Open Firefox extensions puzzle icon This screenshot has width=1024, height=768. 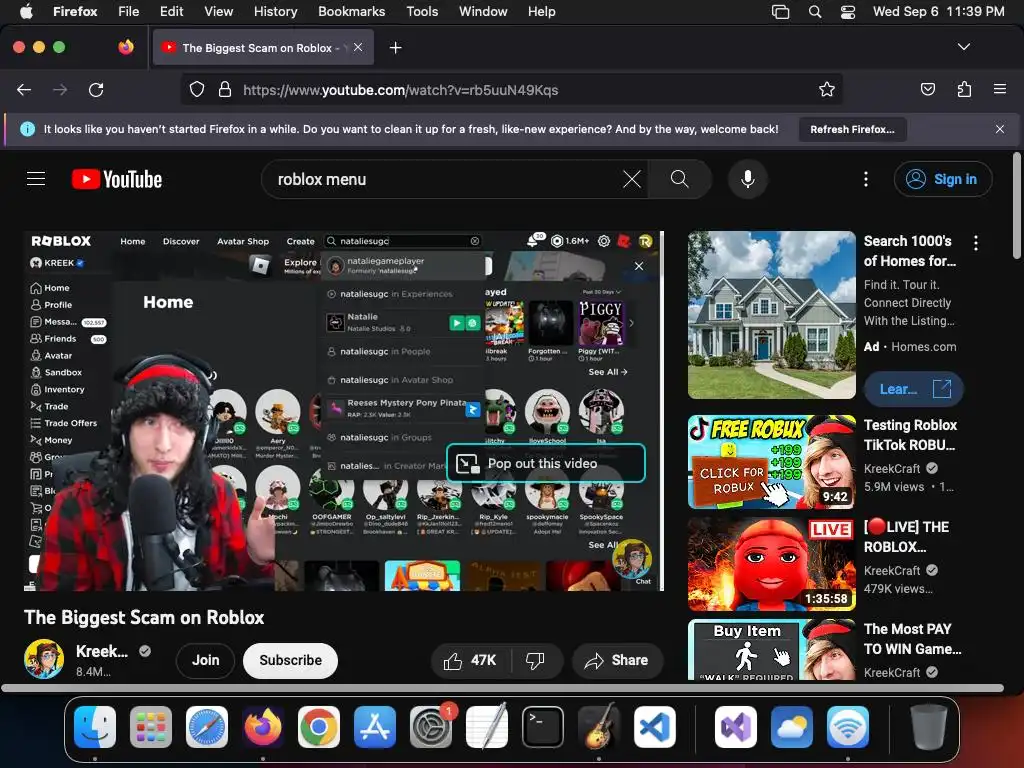tap(964, 89)
